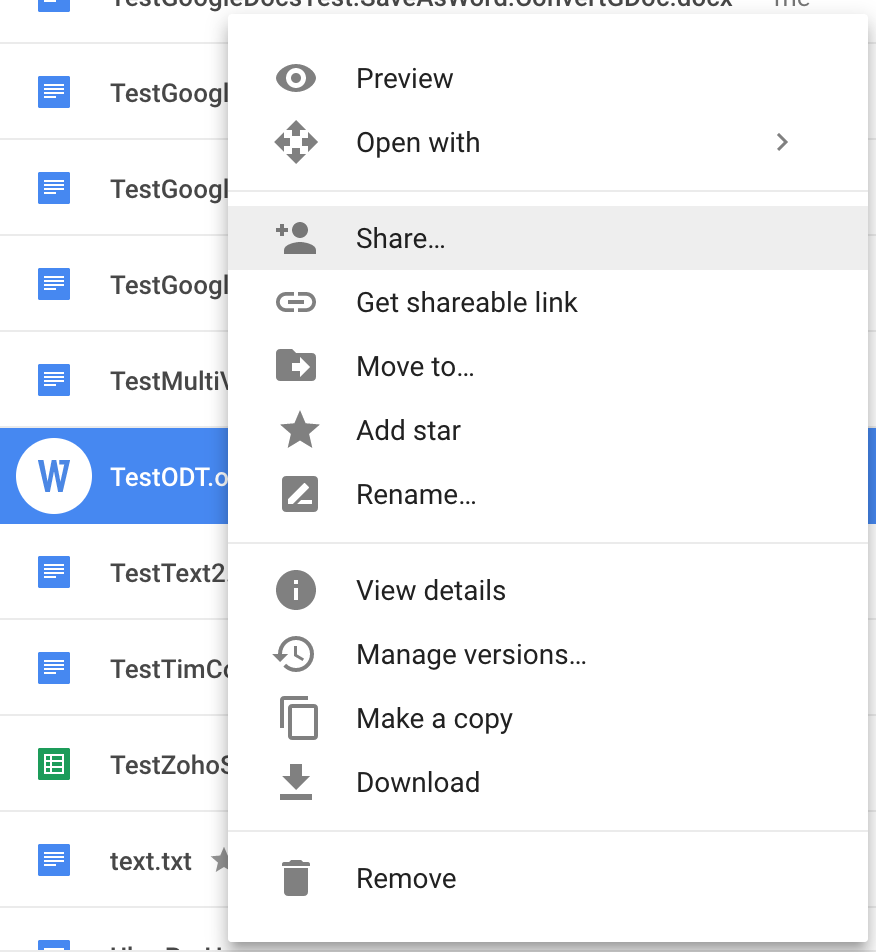876x952 pixels.
Task: Click the blue Docs icon beside text.txt
Action: pyautogui.click(x=55, y=860)
